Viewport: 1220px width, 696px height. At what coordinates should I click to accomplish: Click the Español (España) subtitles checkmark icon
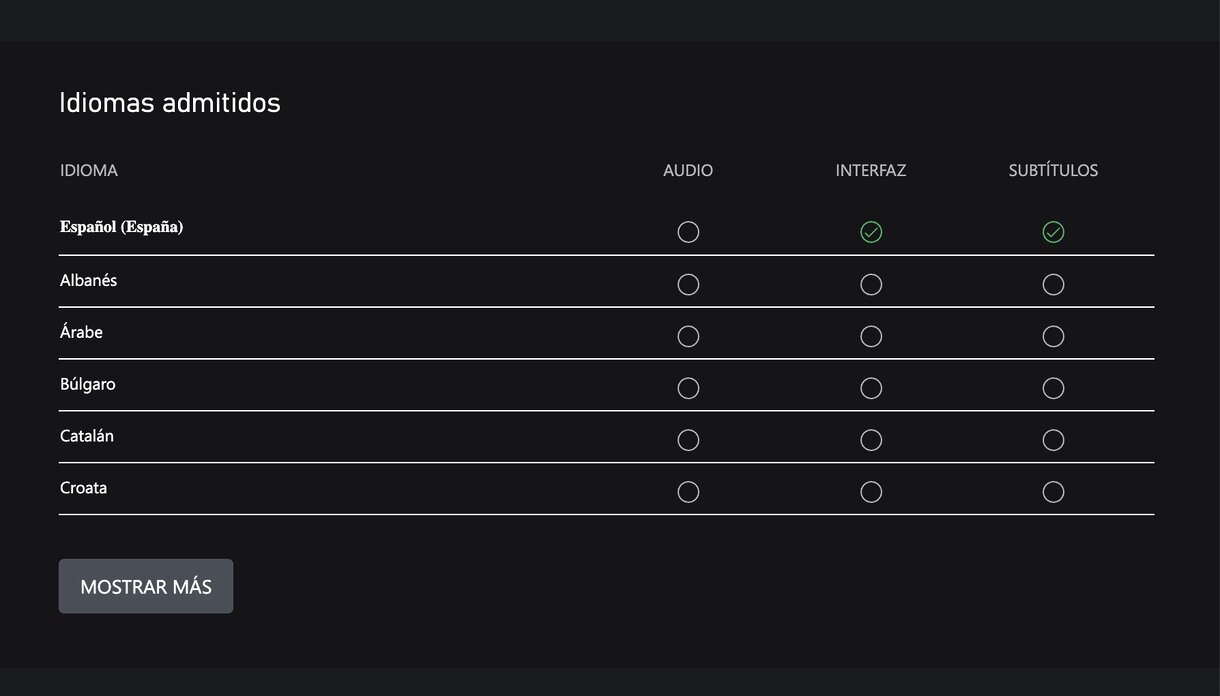1053,232
